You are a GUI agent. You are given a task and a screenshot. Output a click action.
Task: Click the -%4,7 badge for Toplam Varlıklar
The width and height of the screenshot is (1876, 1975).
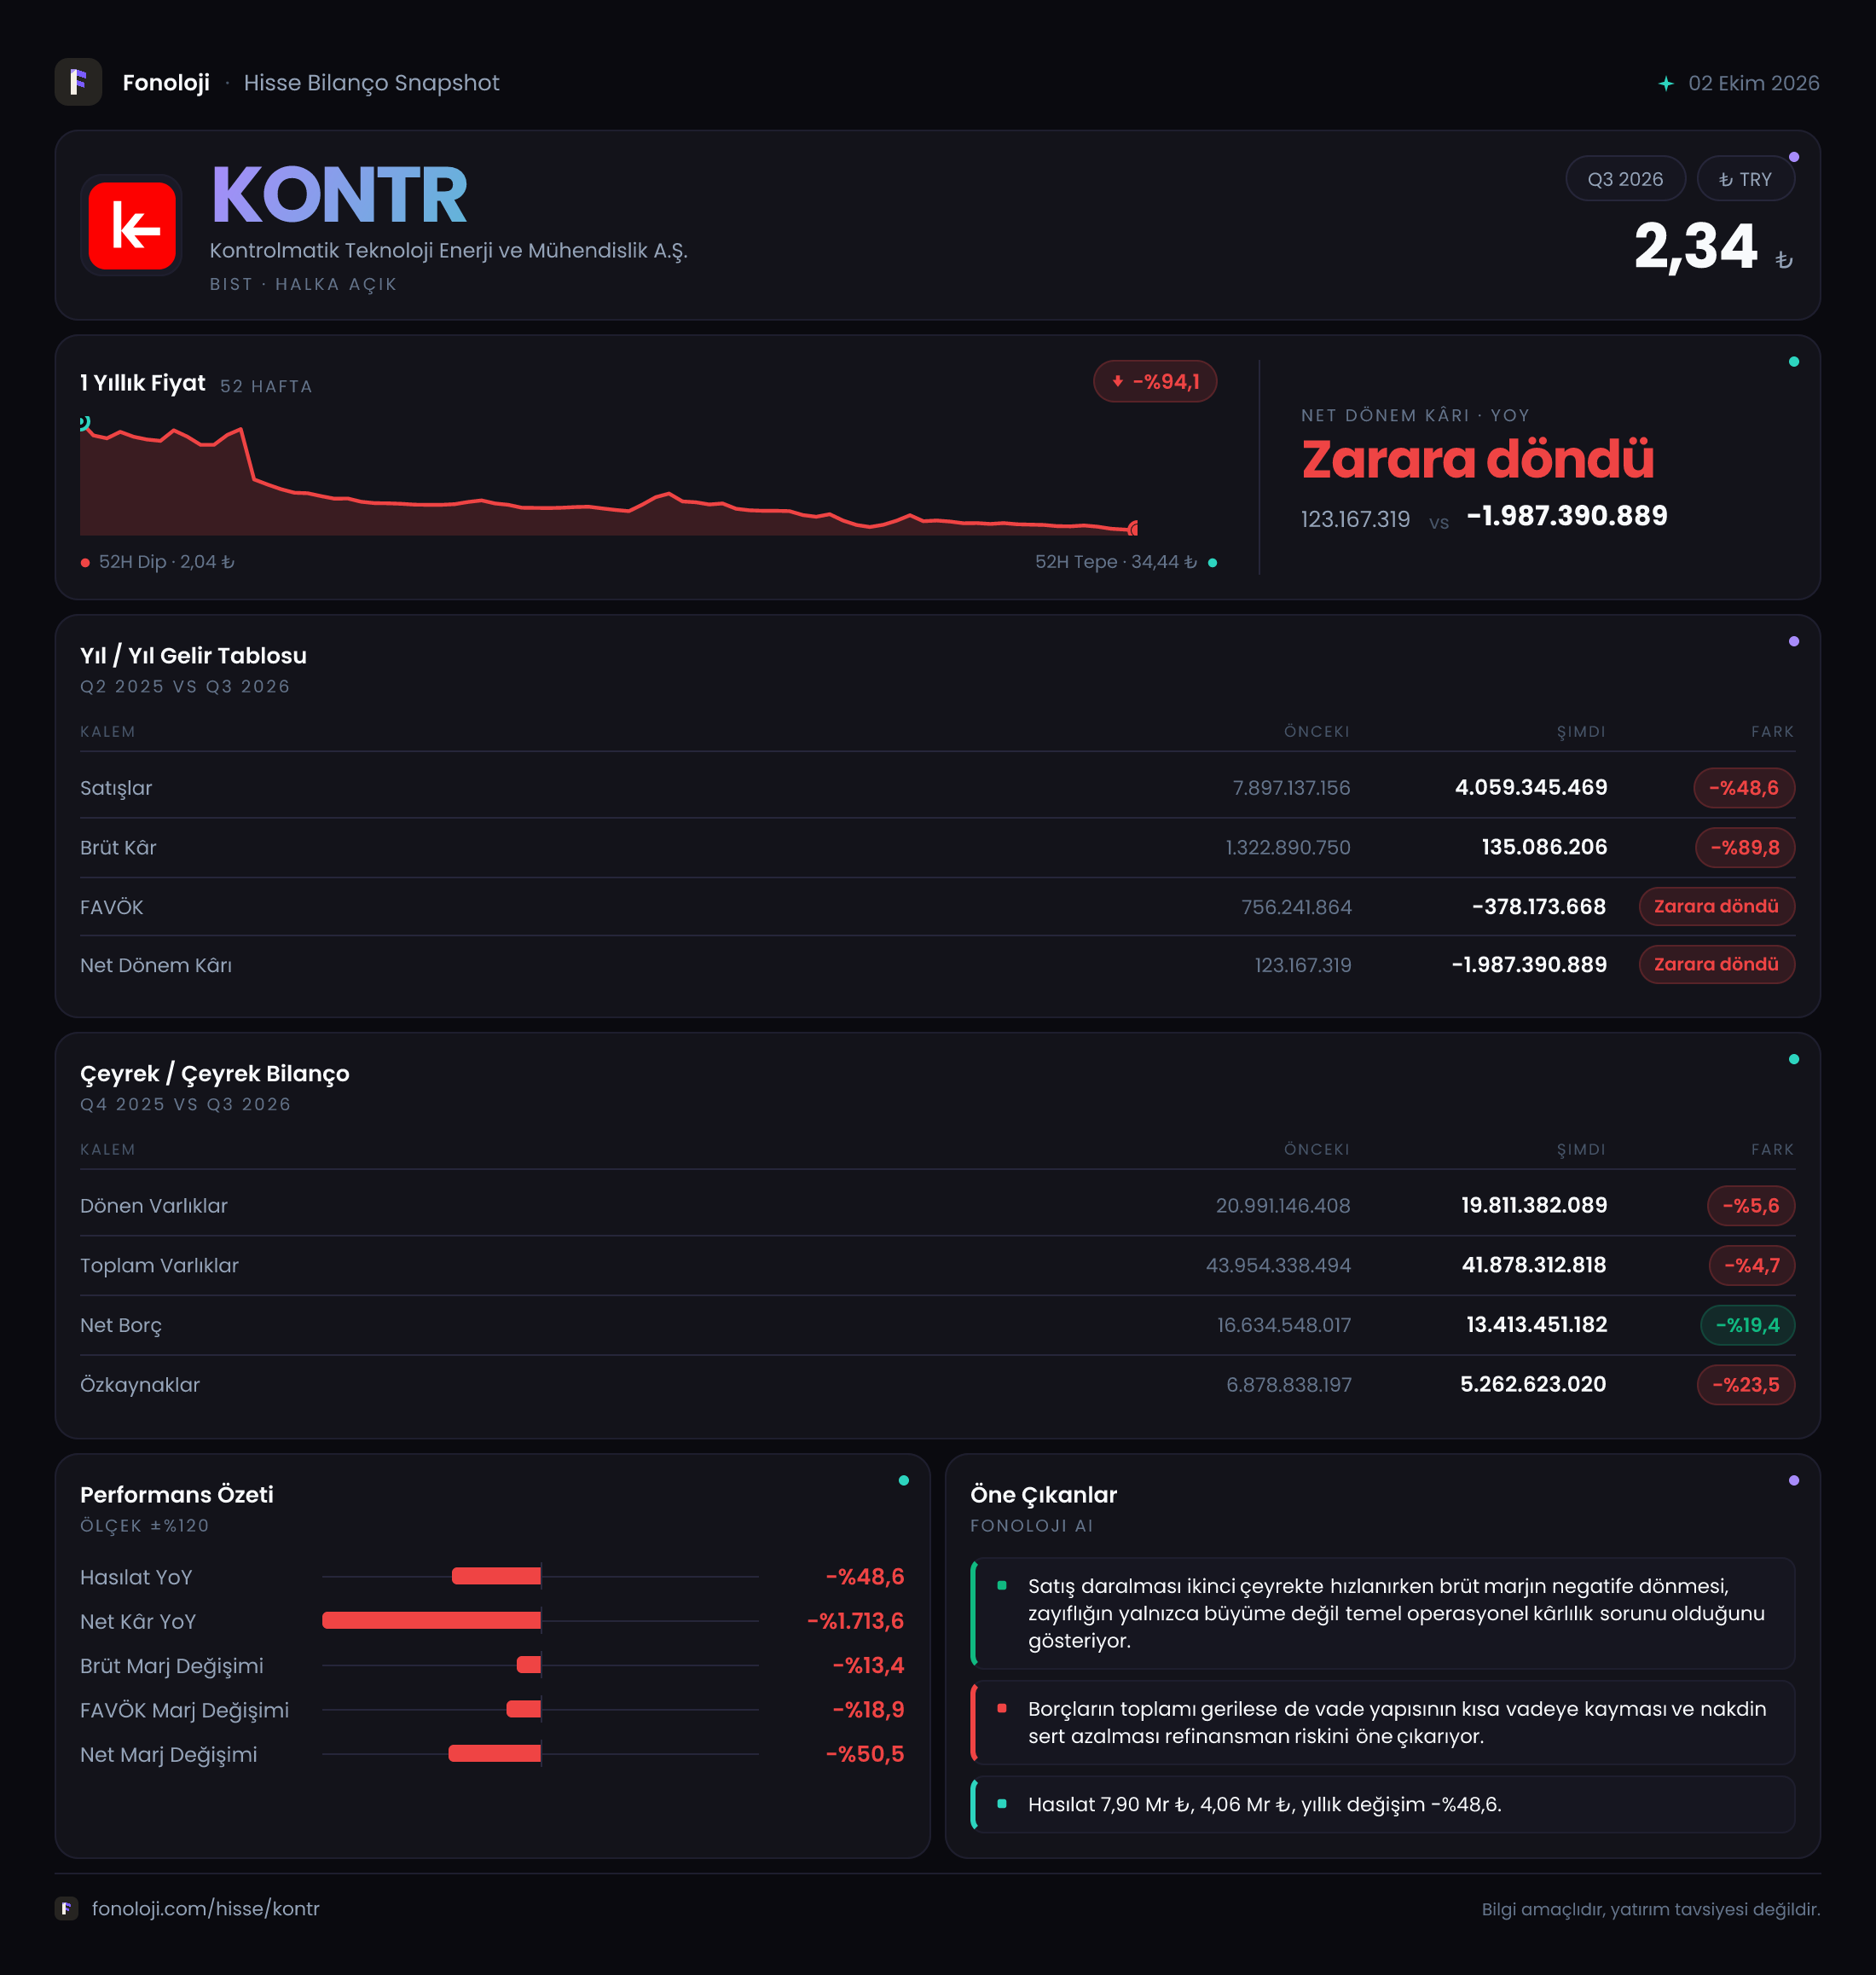coord(1752,1266)
